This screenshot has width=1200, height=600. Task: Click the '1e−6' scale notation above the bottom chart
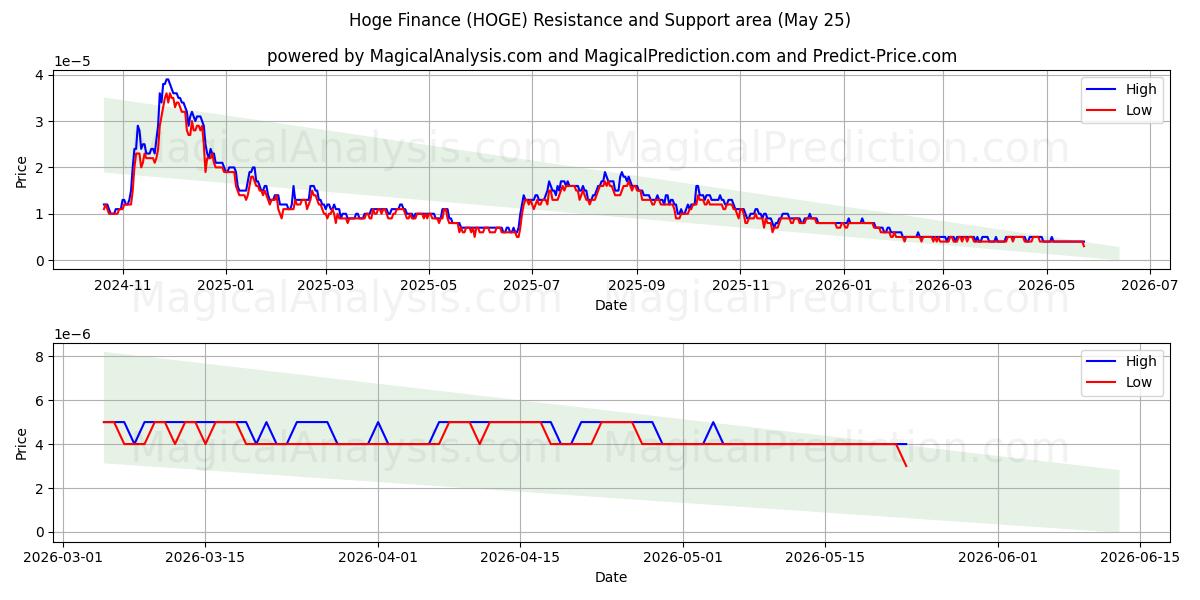tap(71, 334)
